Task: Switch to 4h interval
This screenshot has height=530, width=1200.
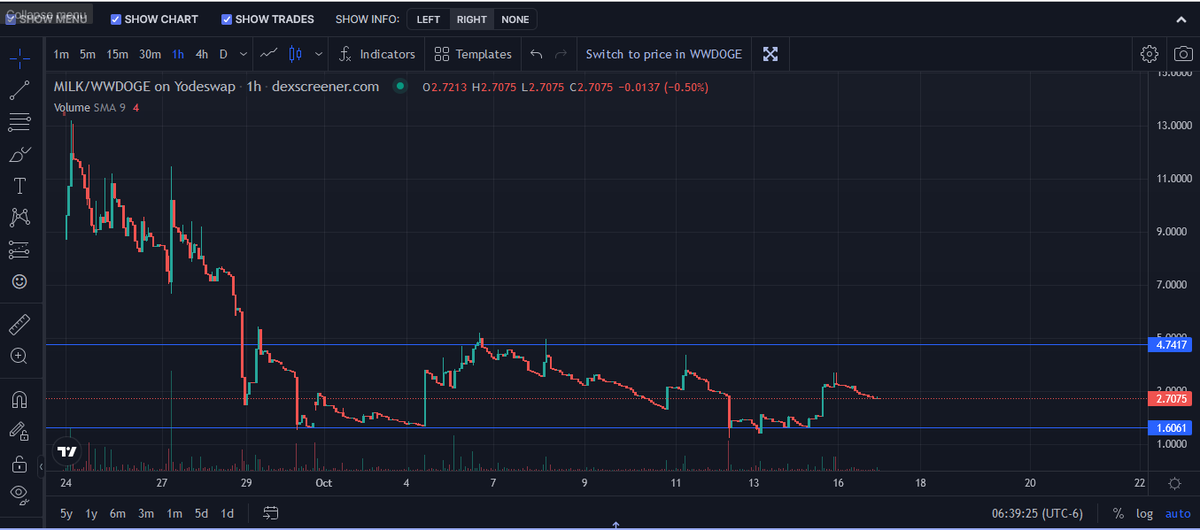Action: [x=203, y=54]
